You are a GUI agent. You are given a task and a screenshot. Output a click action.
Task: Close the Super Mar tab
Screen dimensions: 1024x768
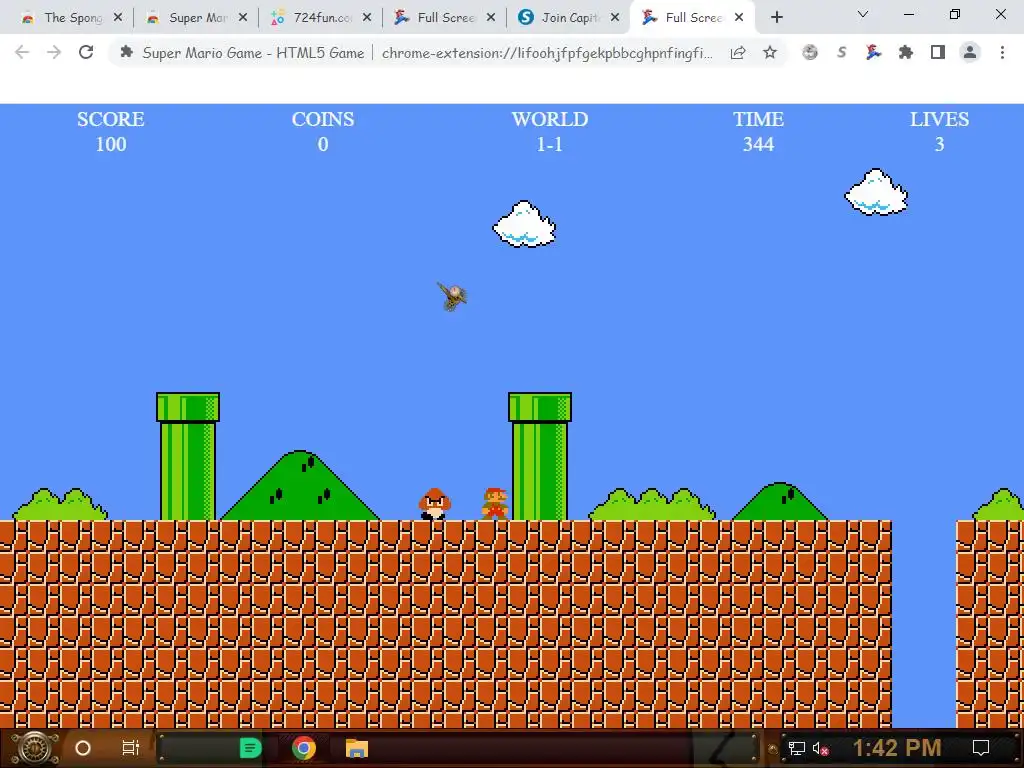(x=243, y=18)
